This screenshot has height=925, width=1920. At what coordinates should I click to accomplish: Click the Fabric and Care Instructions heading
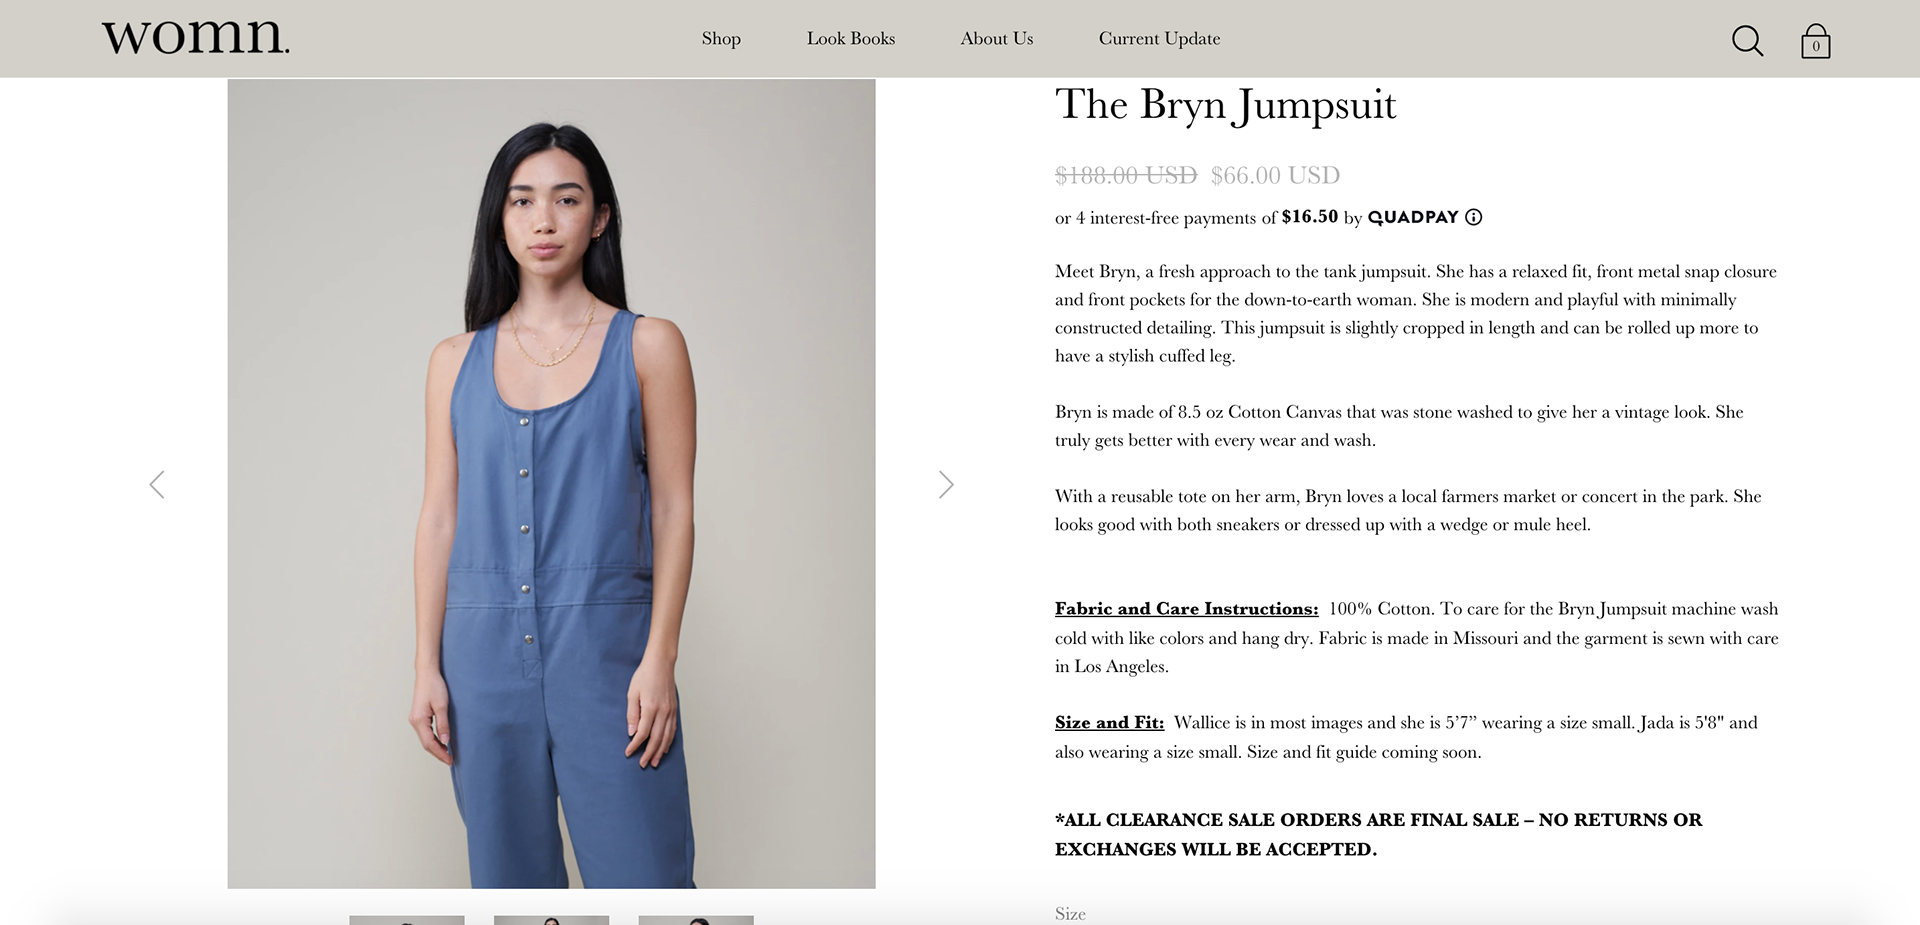[x=1186, y=609]
